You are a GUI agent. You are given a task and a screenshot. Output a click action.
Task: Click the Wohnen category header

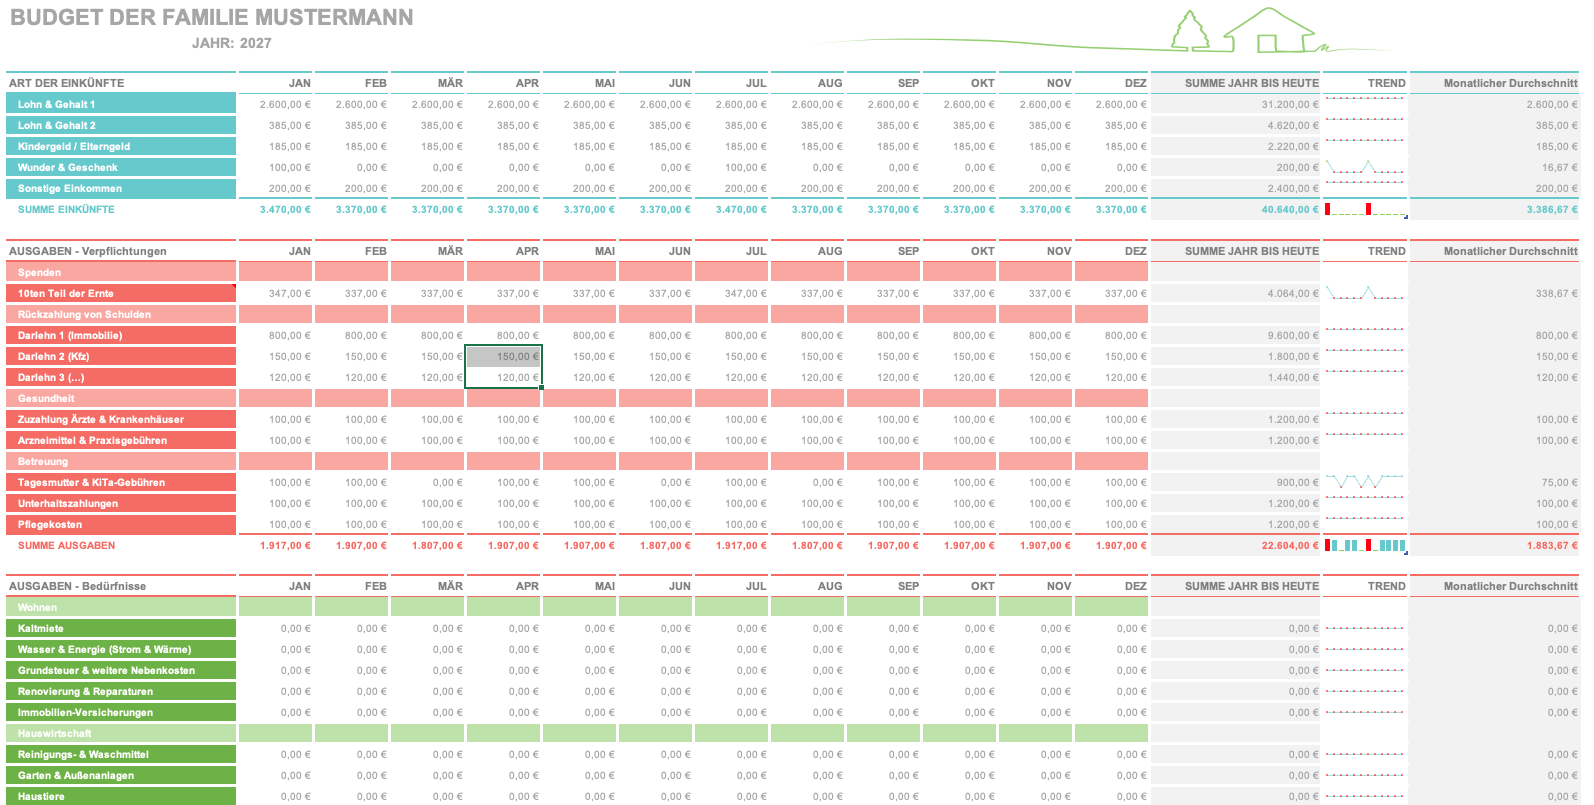(x=121, y=607)
